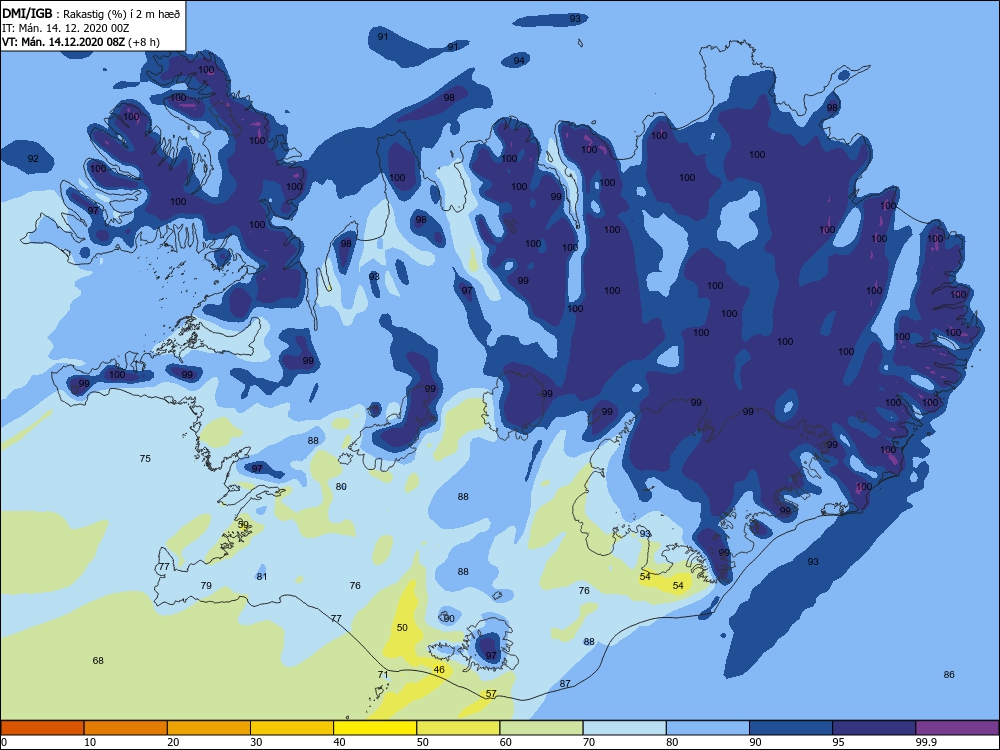Click the 'VT: Mán. 14.12.2020 08Z (+8 h)' line

81,42
